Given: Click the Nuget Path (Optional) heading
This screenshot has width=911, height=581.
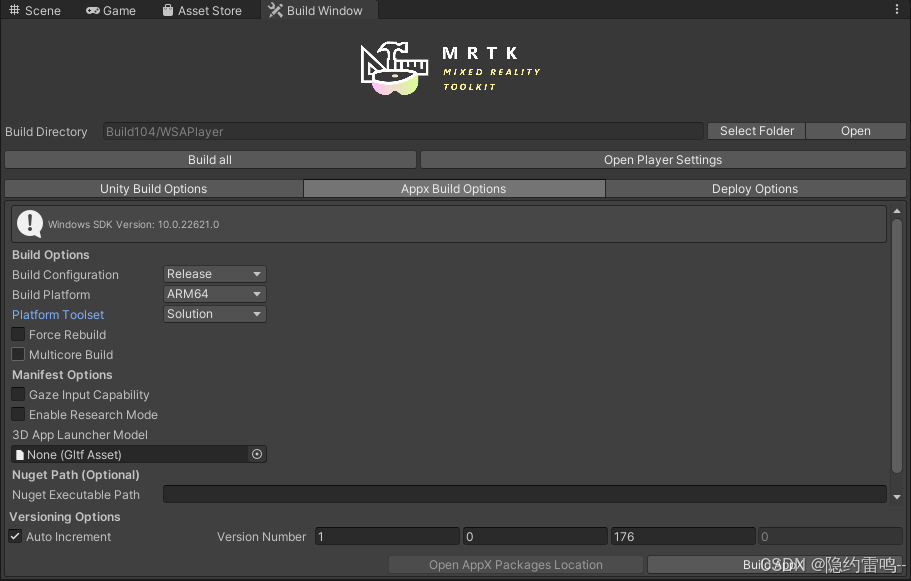Looking at the screenshot, I should pos(76,475).
